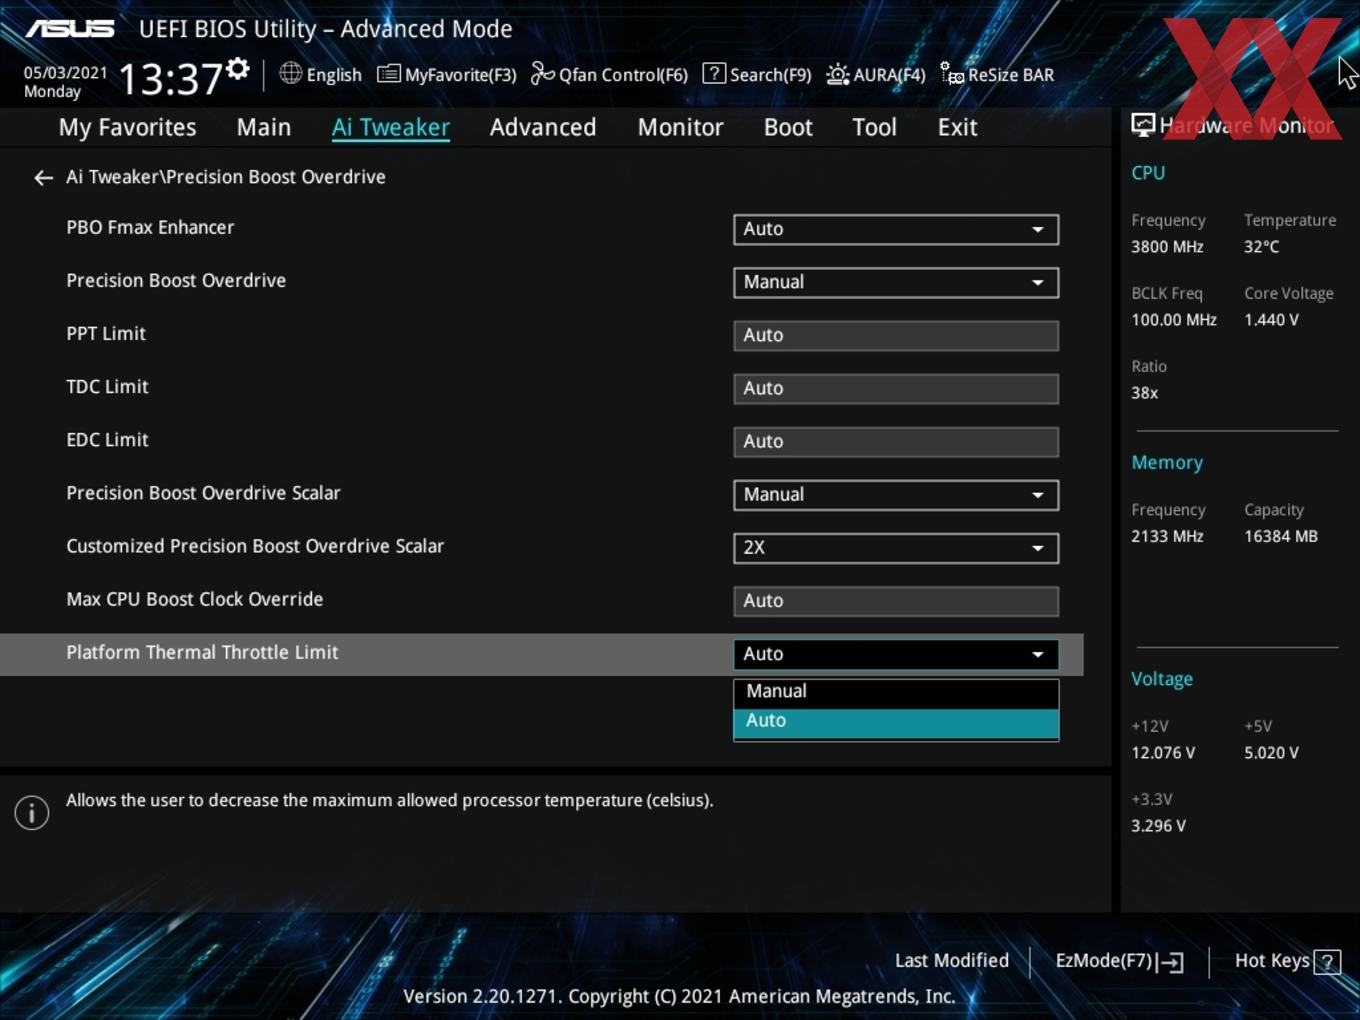Collapse Platform Thermal Throttle Limit dropdown
Image resolution: width=1360 pixels, height=1020 pixels.
coord(896,654)
